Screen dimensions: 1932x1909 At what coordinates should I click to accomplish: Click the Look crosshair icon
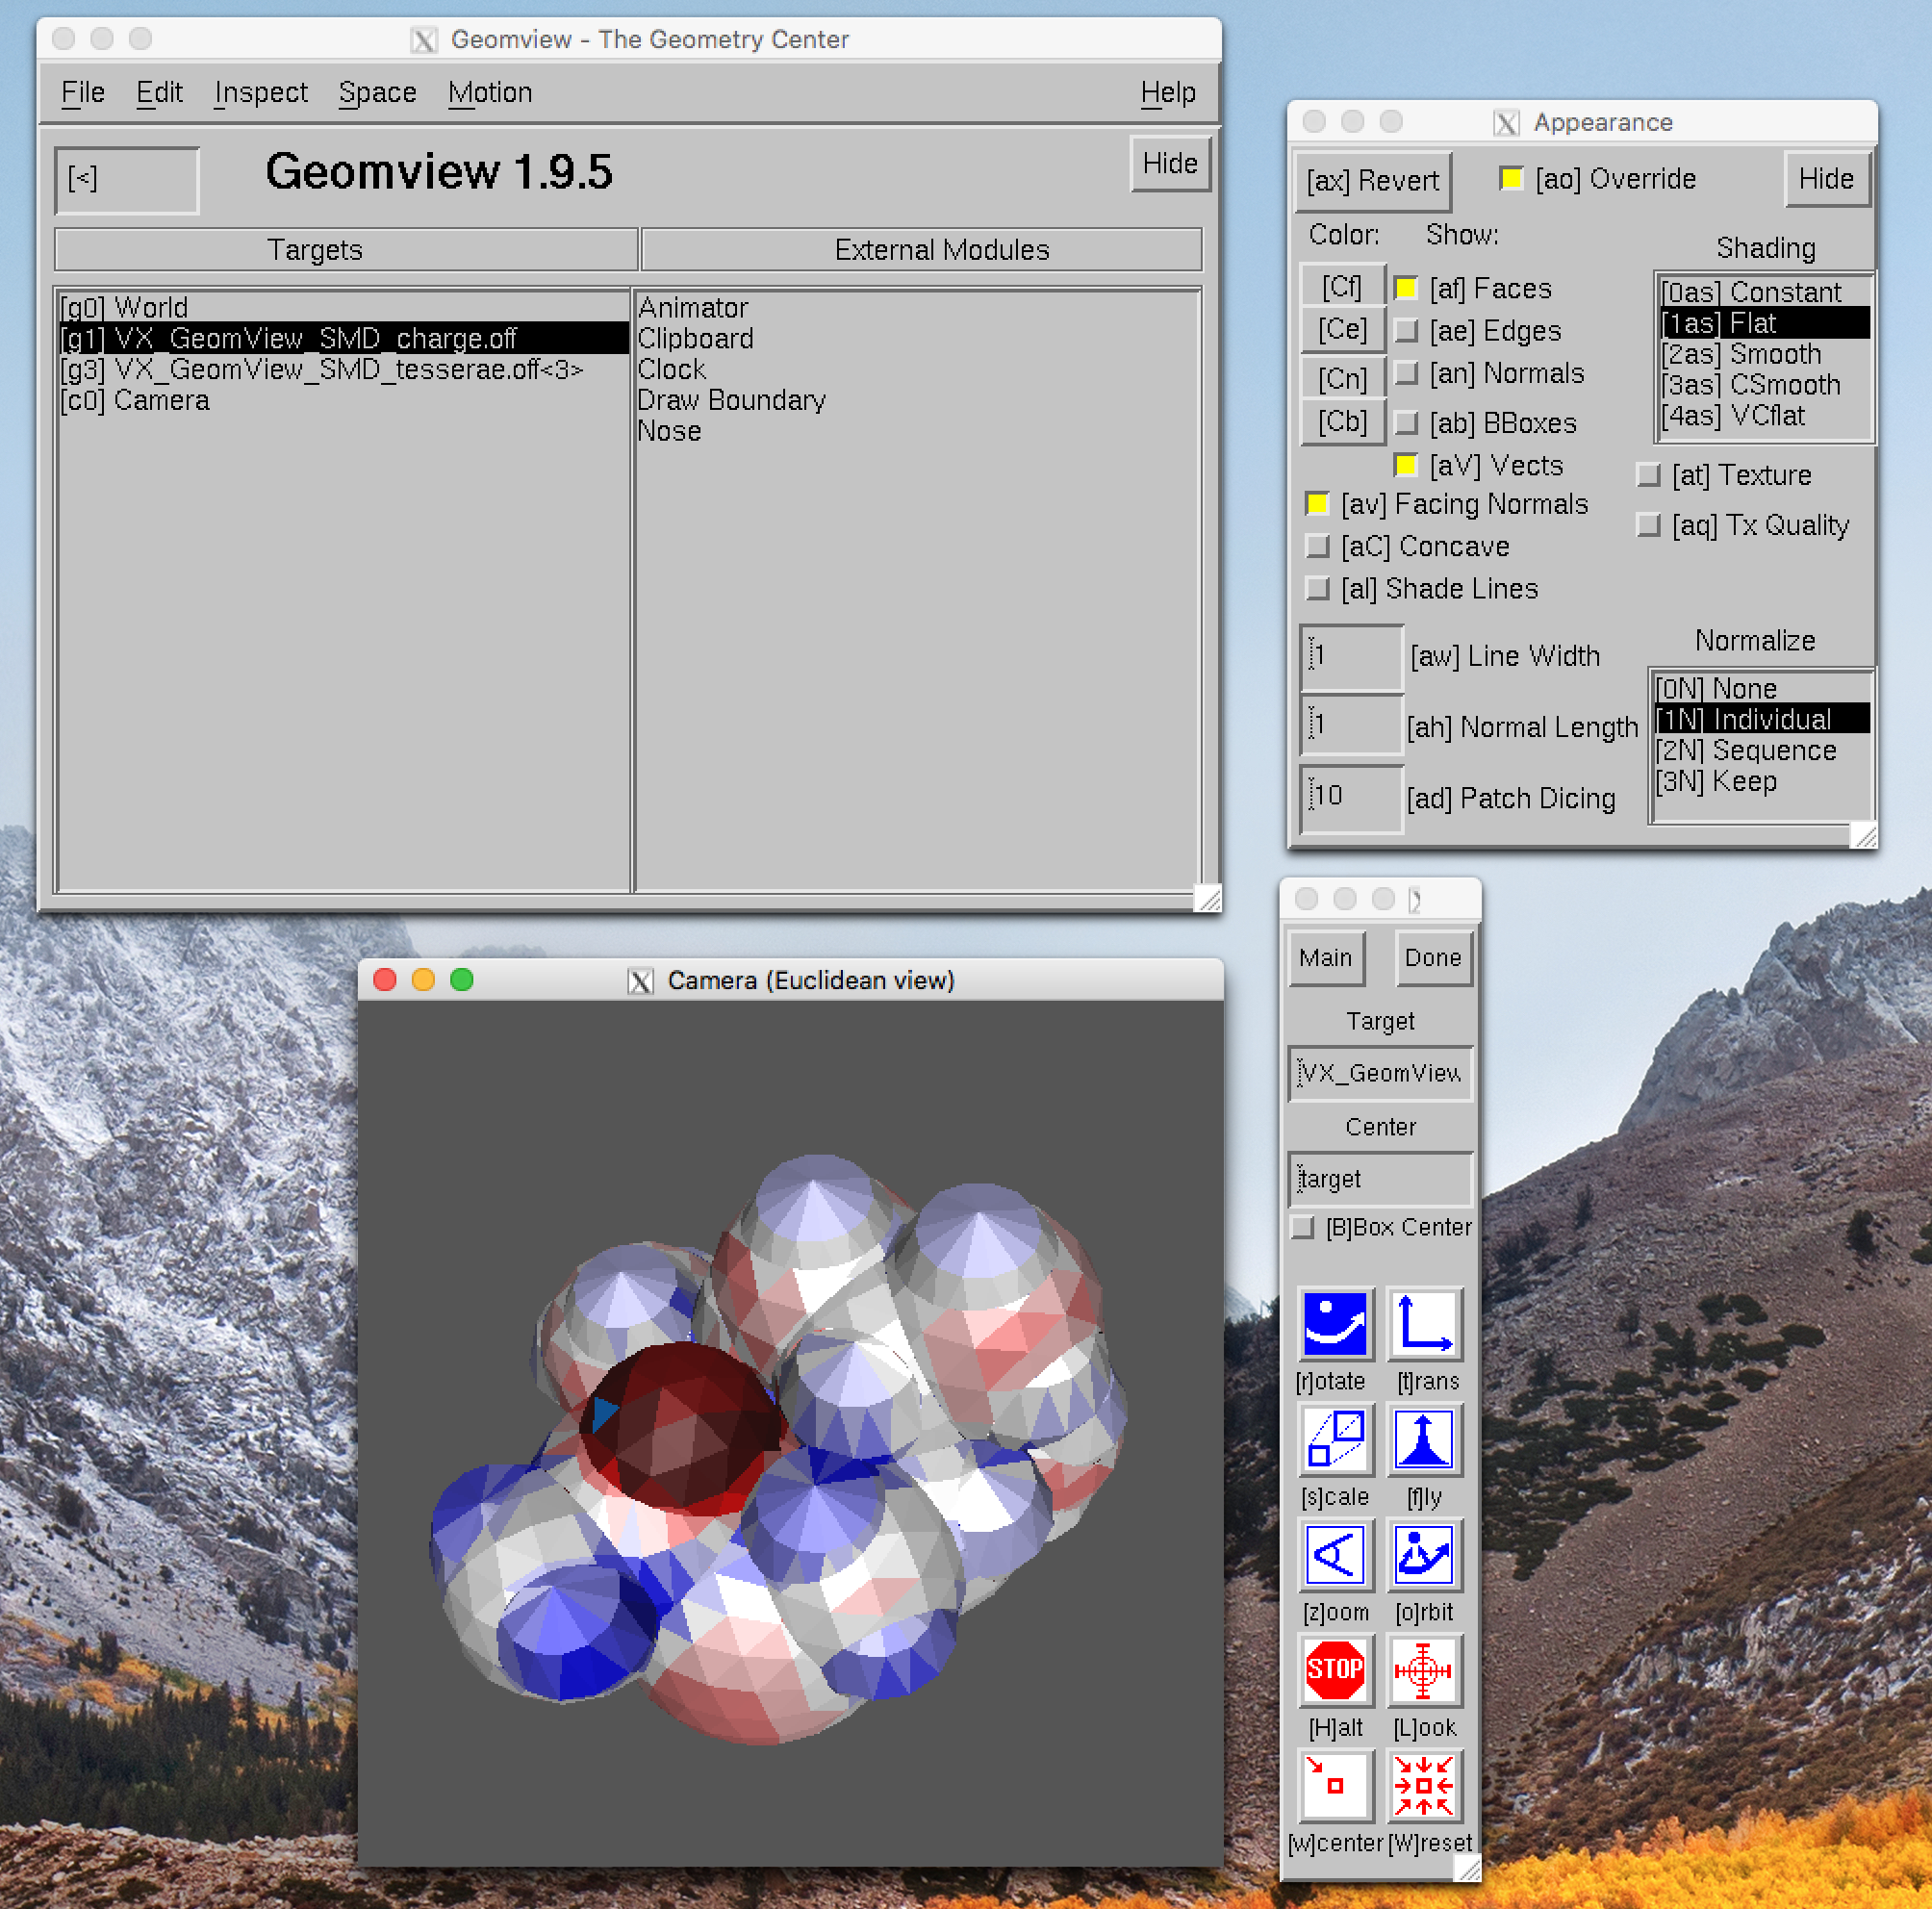click(1424, 1670)
